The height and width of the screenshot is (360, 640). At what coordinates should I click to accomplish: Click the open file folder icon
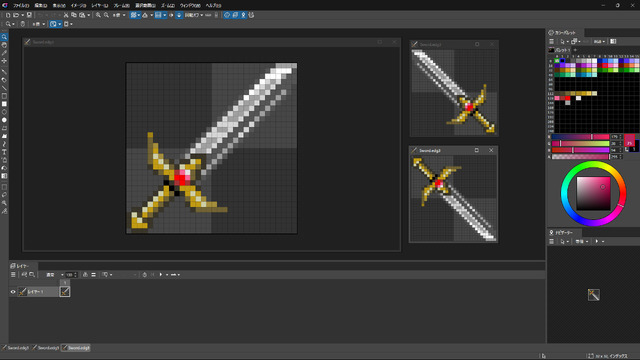tap(16, 15)
